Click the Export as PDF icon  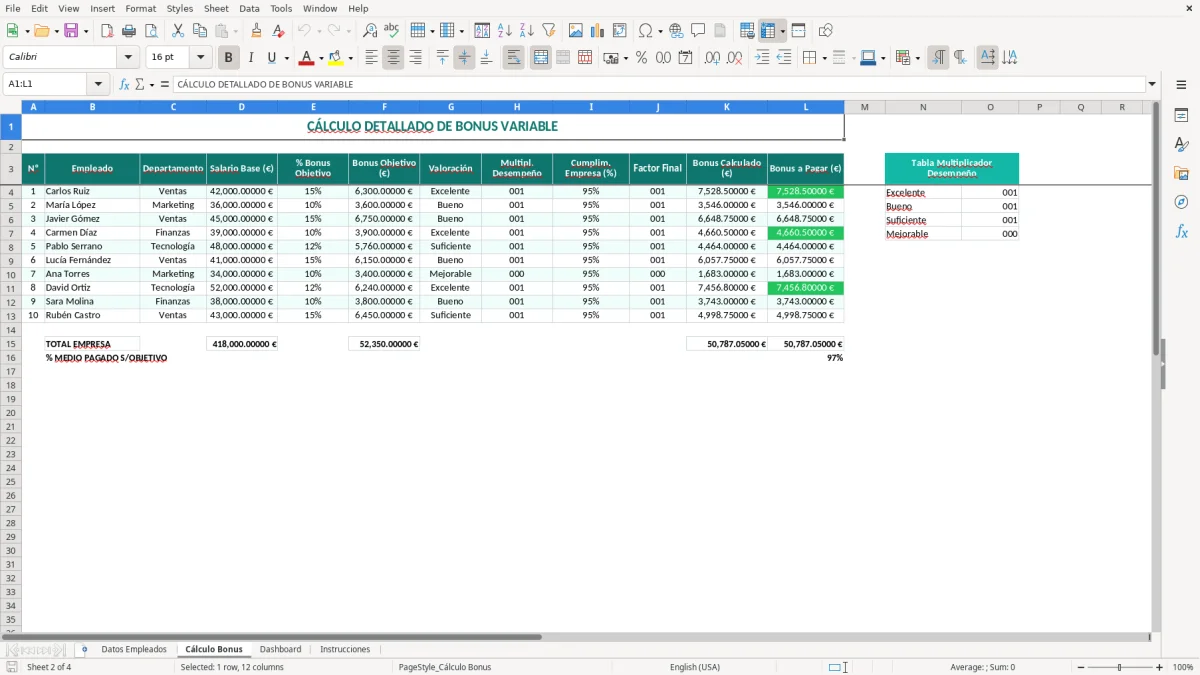tap(107, 31)
